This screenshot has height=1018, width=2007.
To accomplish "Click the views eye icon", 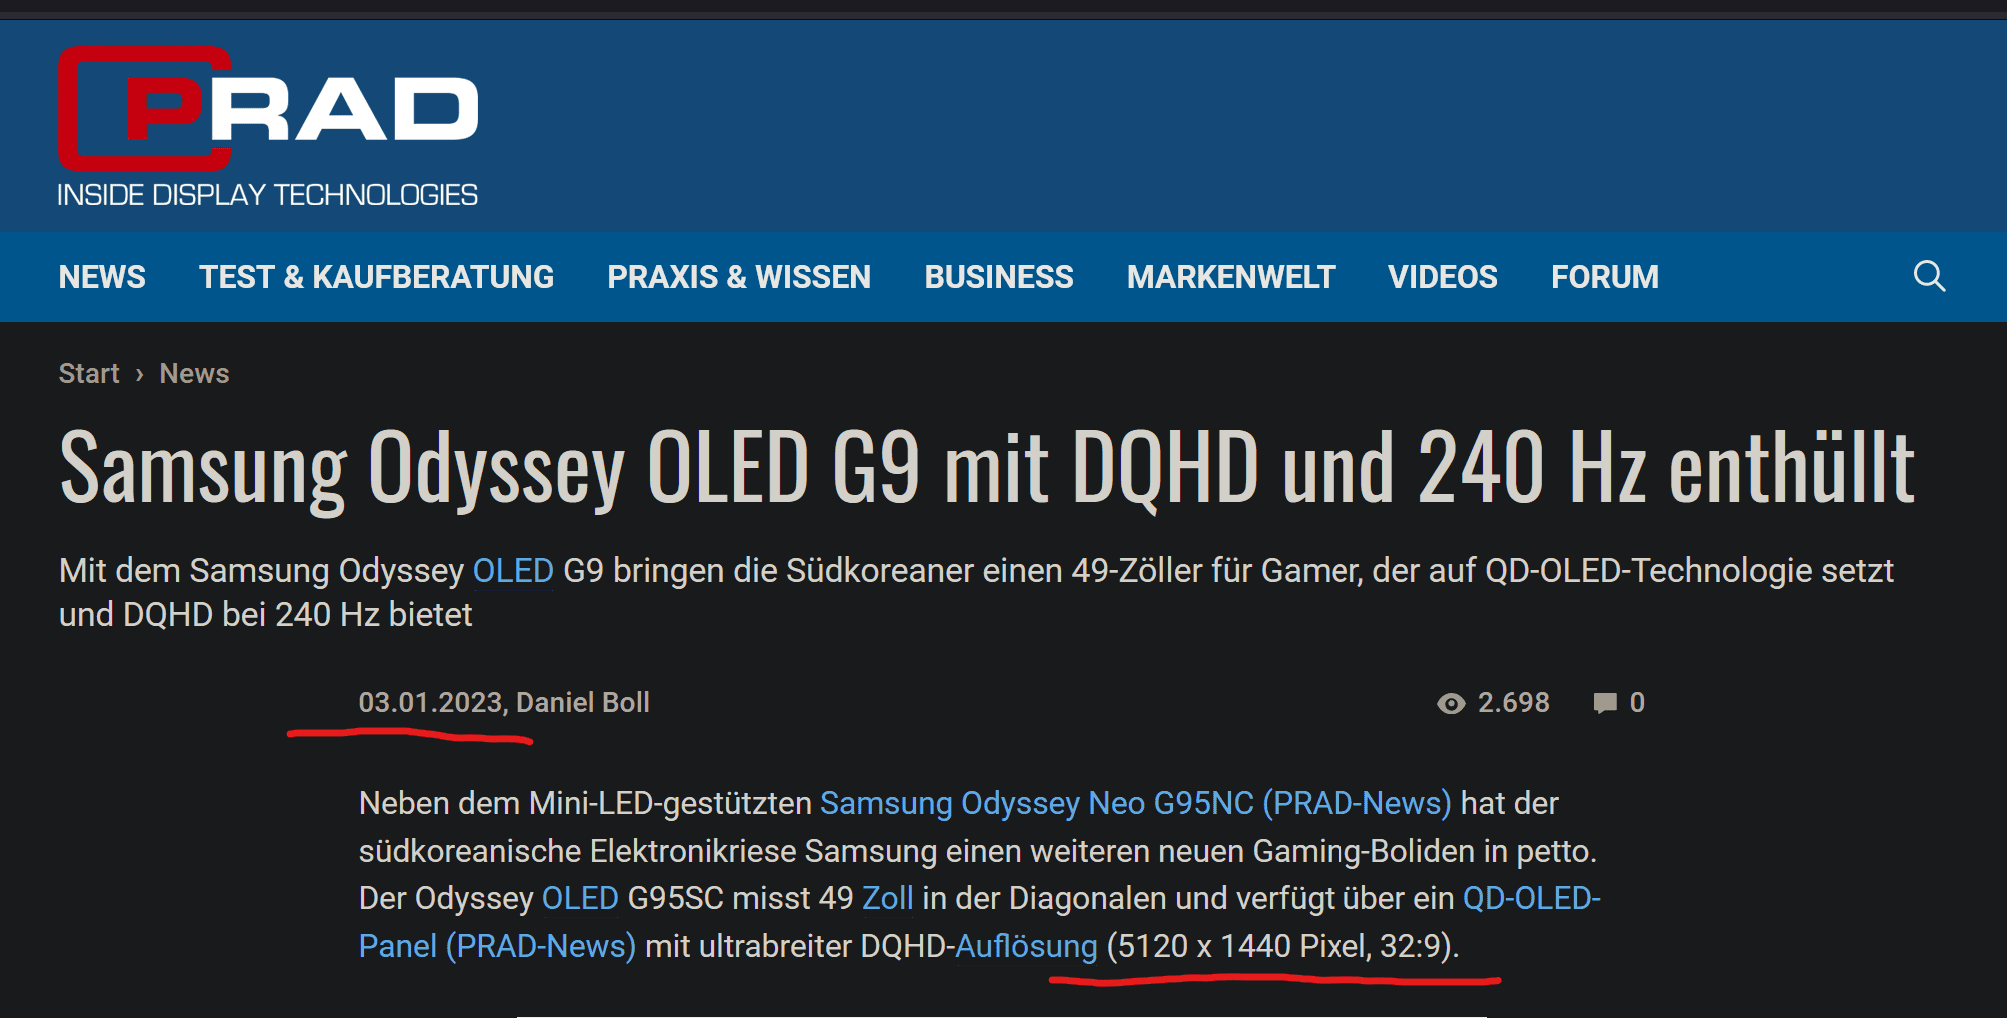I will [1451, 704].
